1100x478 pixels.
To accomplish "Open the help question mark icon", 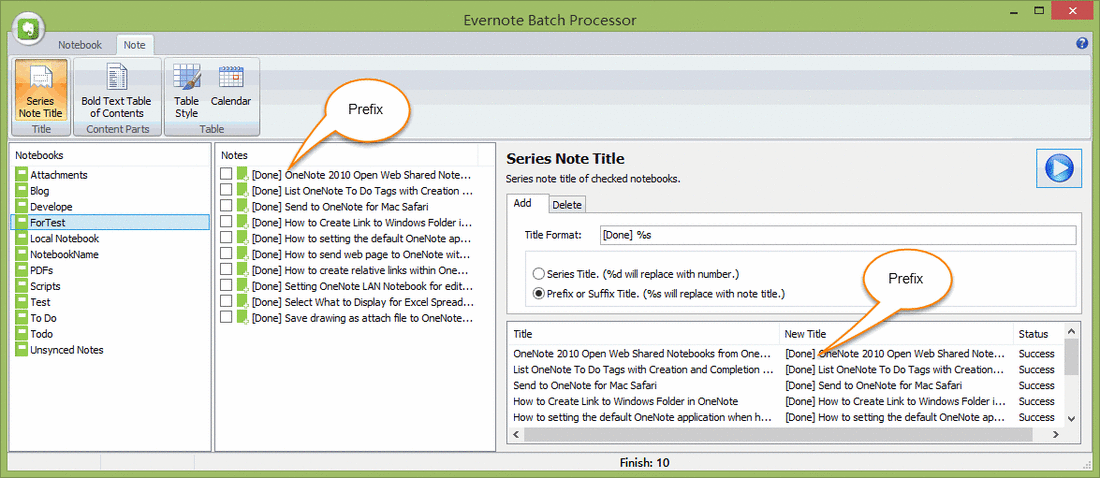I will (1081, 44).
